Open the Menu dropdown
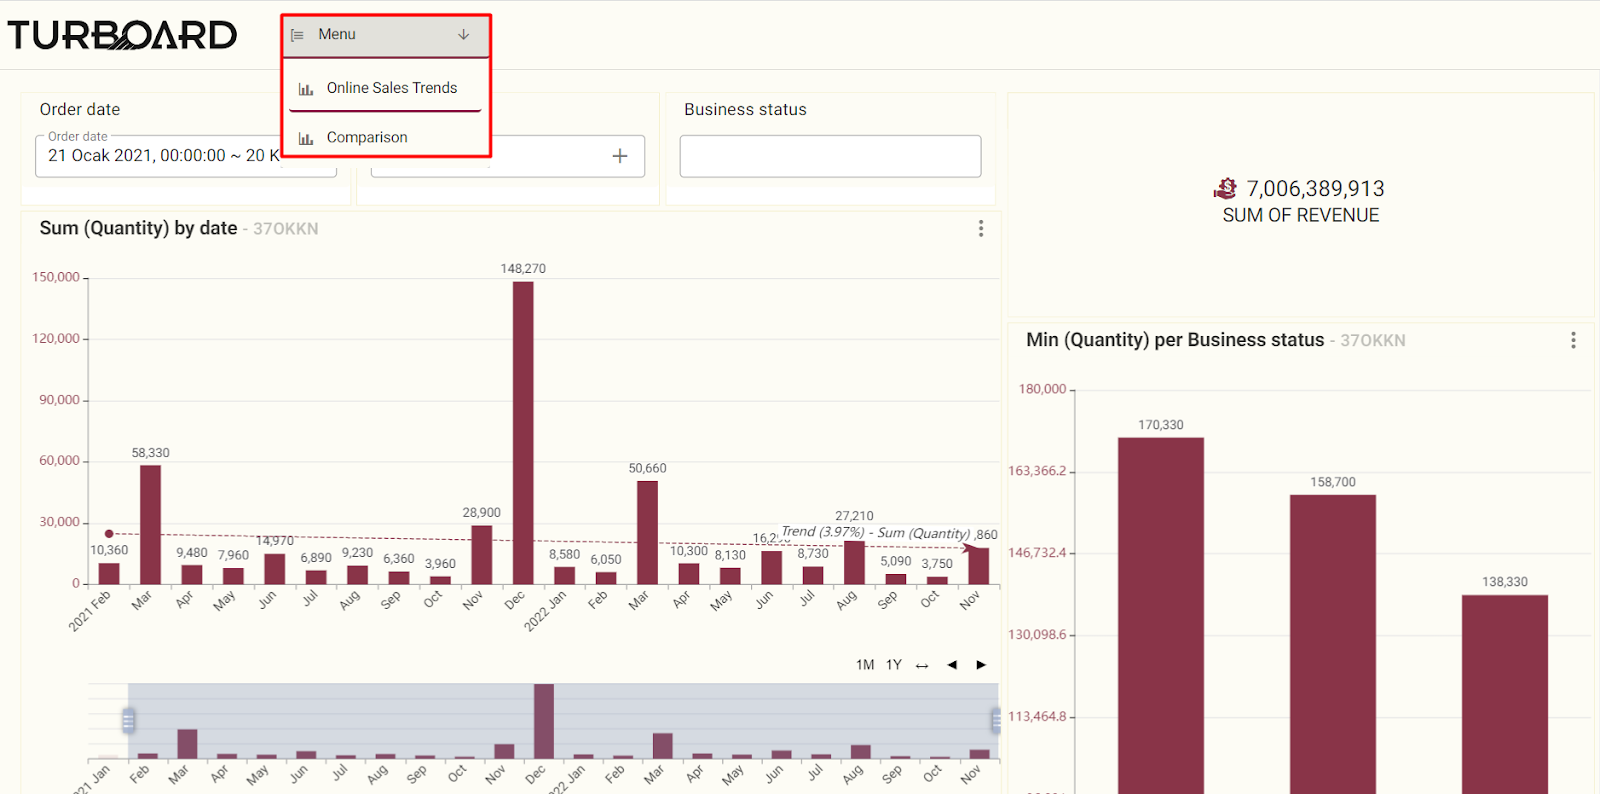The height and width of the screenshot is (794, 1600). 385,35
